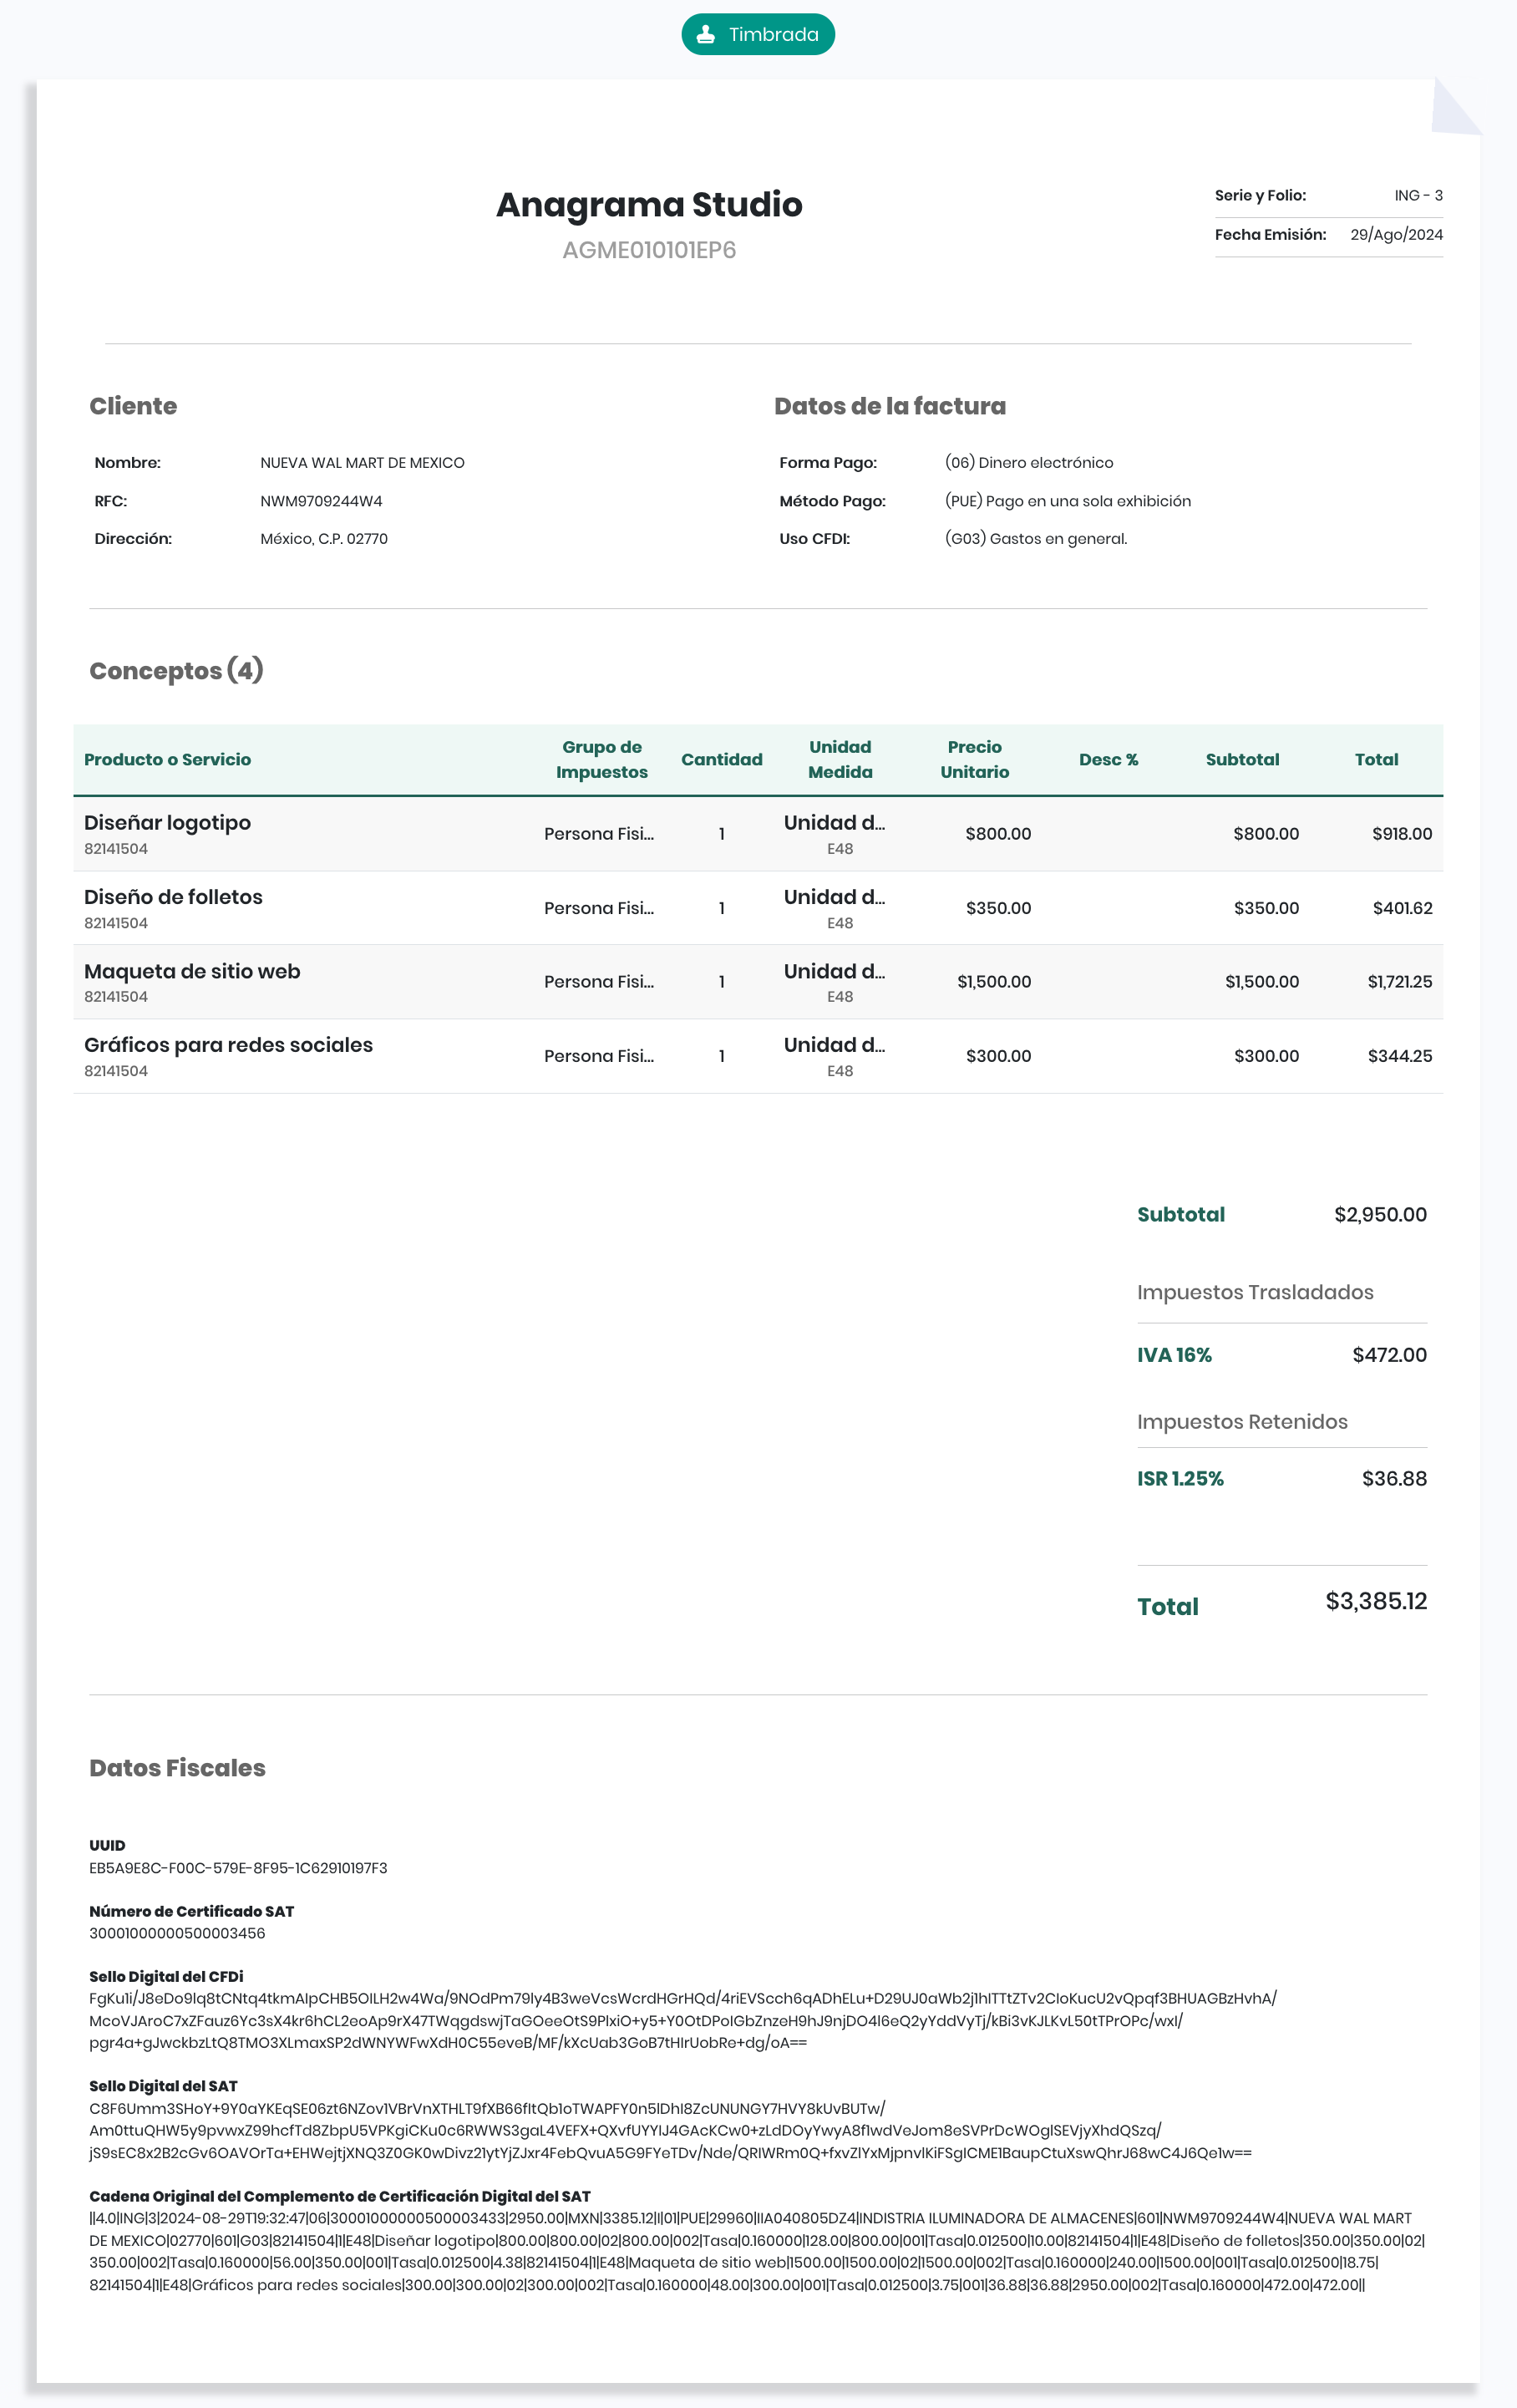Select the Maqueta de sitio web concept name
The height and width of the screenshot is (2408, 1517).
click(x=192, y=971)
